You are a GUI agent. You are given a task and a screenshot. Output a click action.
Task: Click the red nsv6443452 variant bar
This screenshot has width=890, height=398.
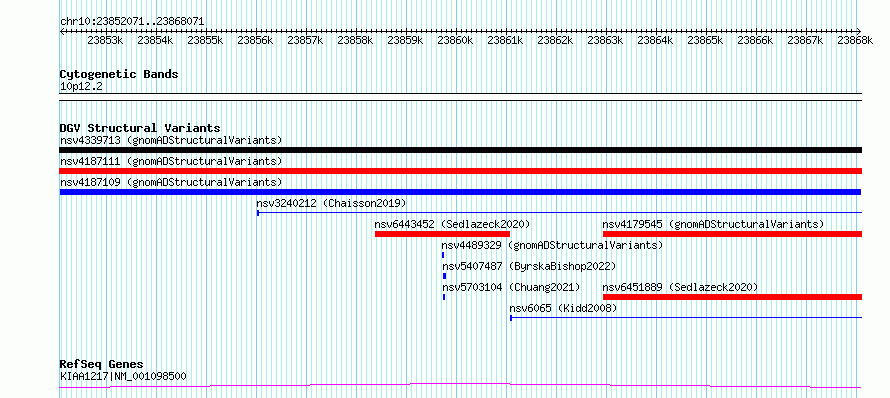[442, 234]
